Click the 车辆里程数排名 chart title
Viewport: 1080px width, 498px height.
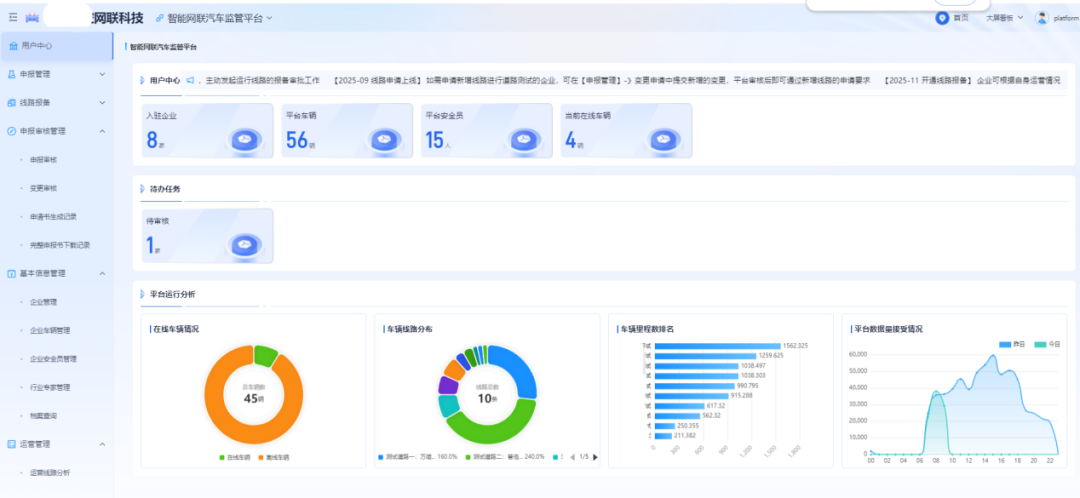click(647, 329)
